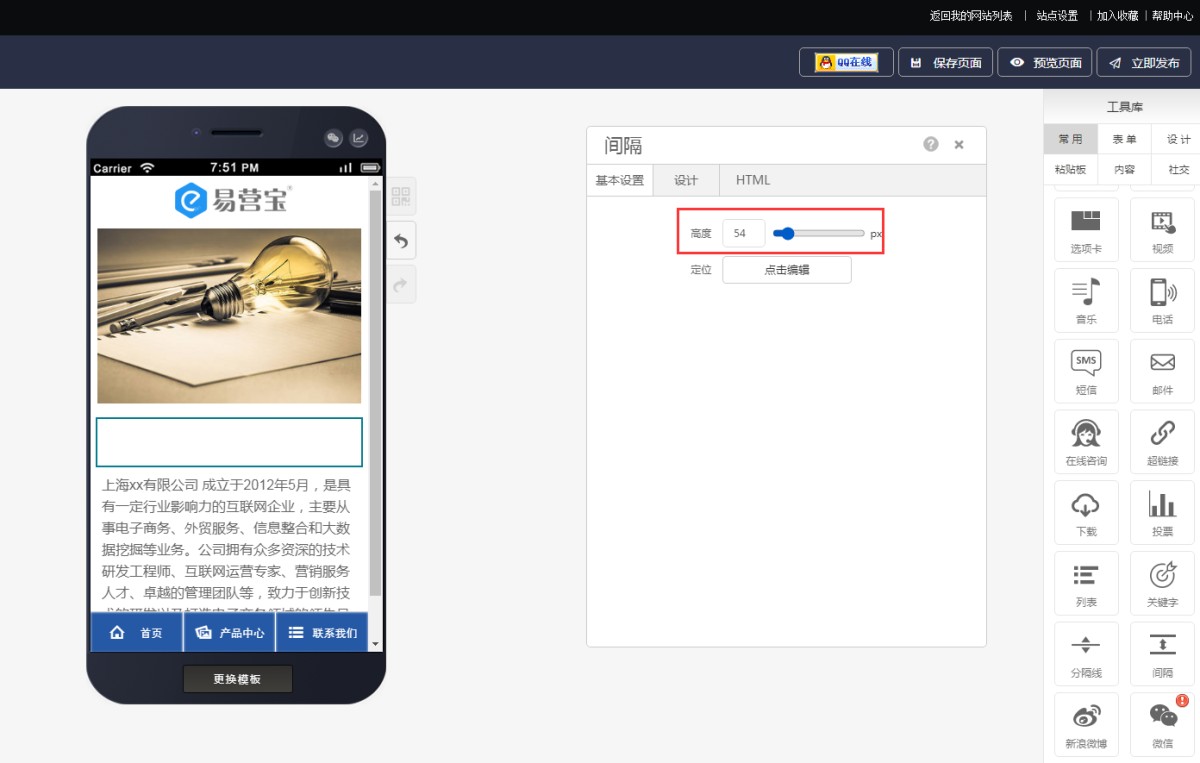
Task: Add the 在线咨询 consultation widget
Action: (1086, 442)
